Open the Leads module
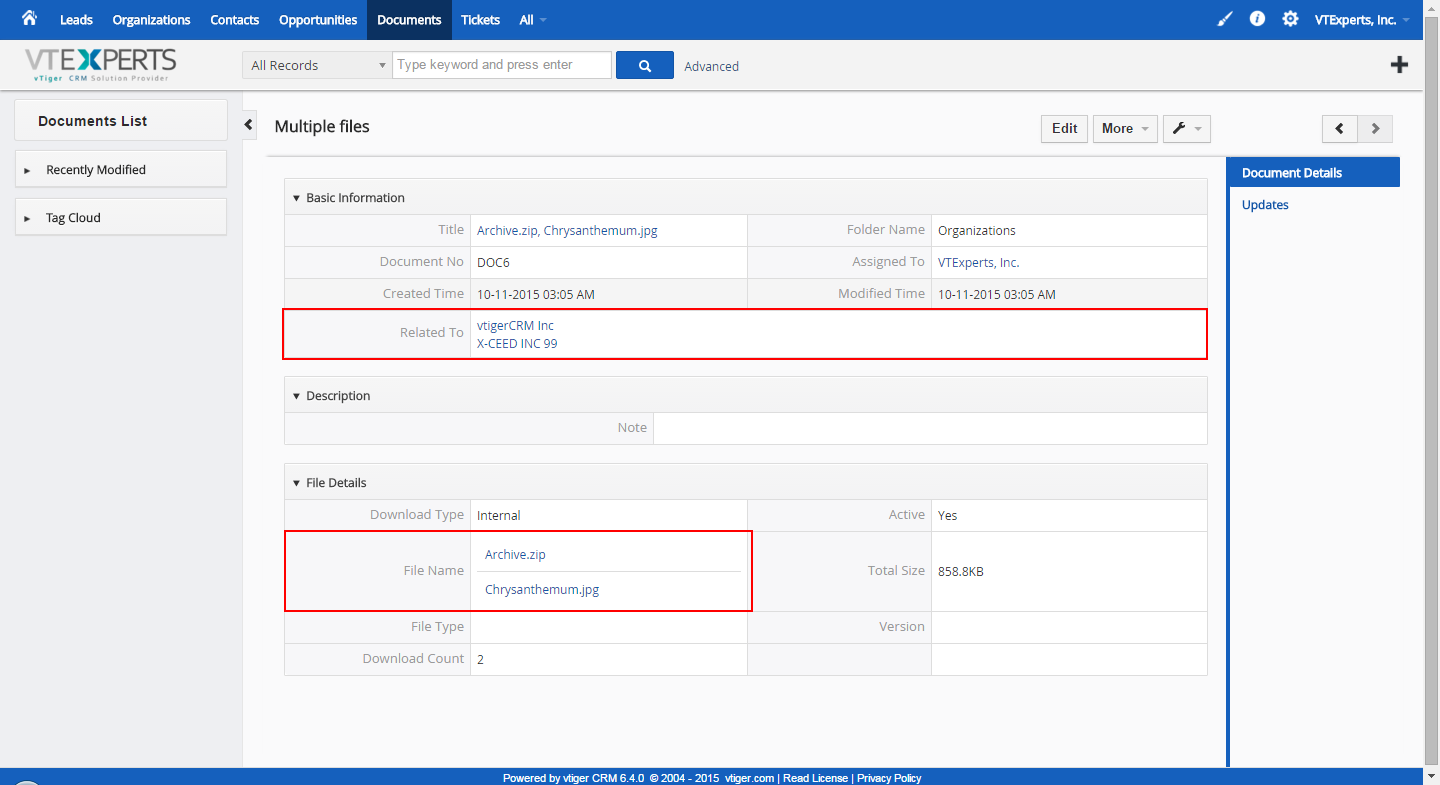The height and width of the screenshot is (785, 1440). pyautogui.click(x=76, y=20)
